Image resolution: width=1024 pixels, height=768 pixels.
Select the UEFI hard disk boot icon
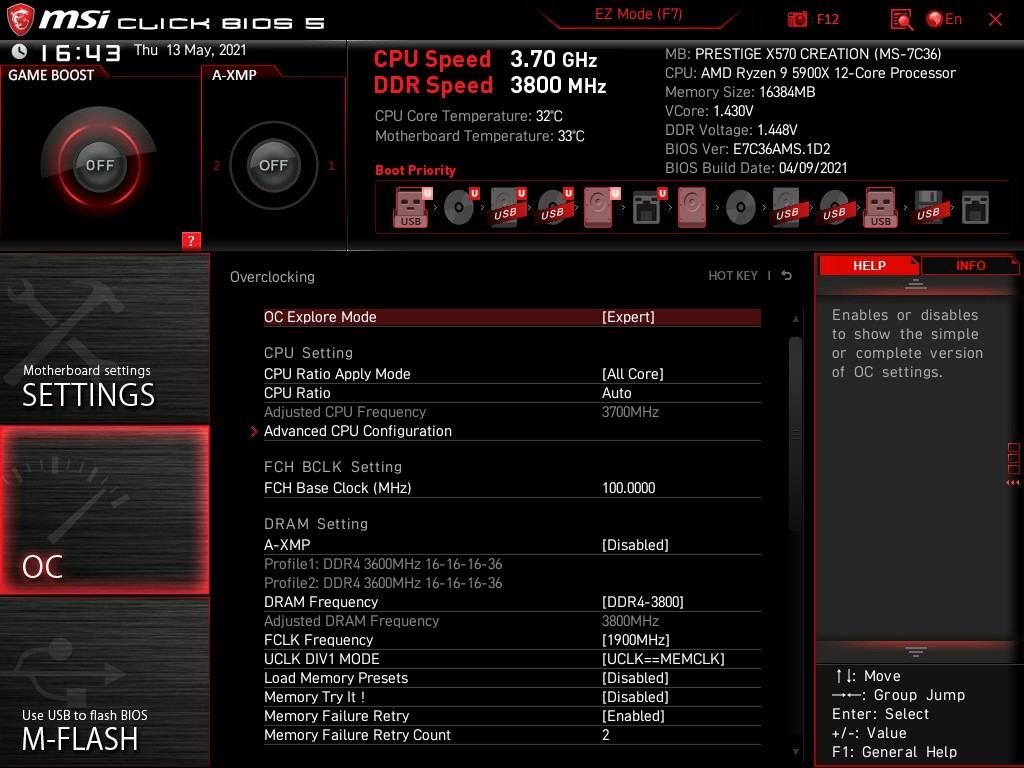pos(601,208)
